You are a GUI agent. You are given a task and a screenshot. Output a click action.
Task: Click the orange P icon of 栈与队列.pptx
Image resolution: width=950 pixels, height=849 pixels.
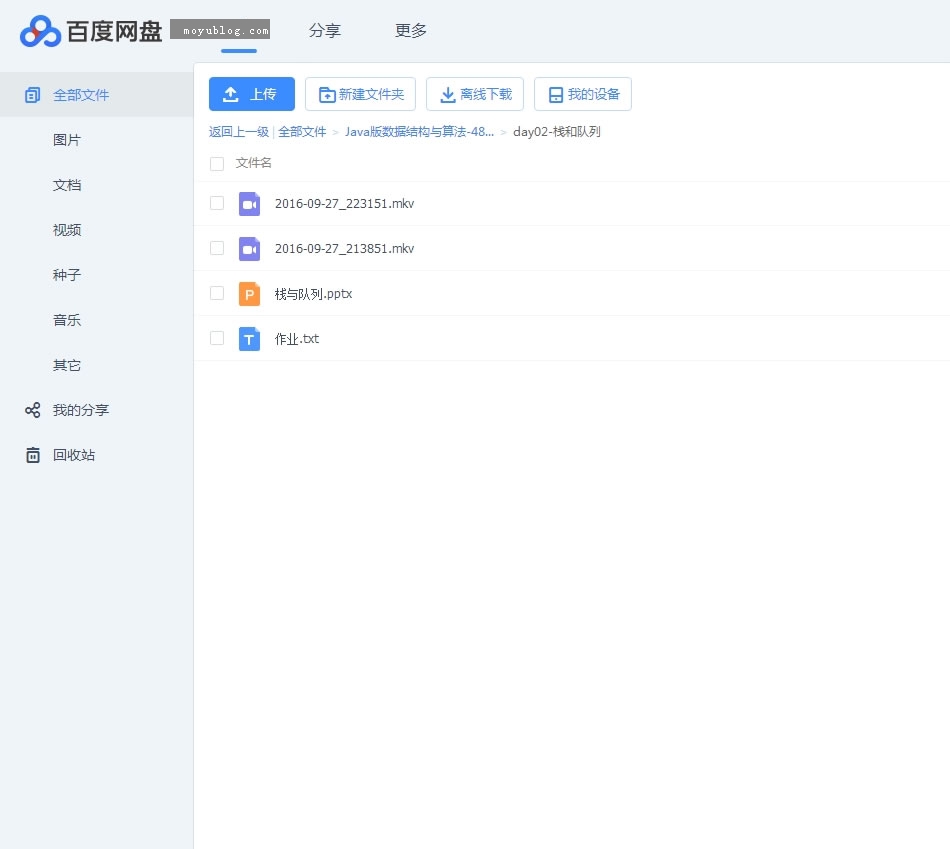pos(249,294)
